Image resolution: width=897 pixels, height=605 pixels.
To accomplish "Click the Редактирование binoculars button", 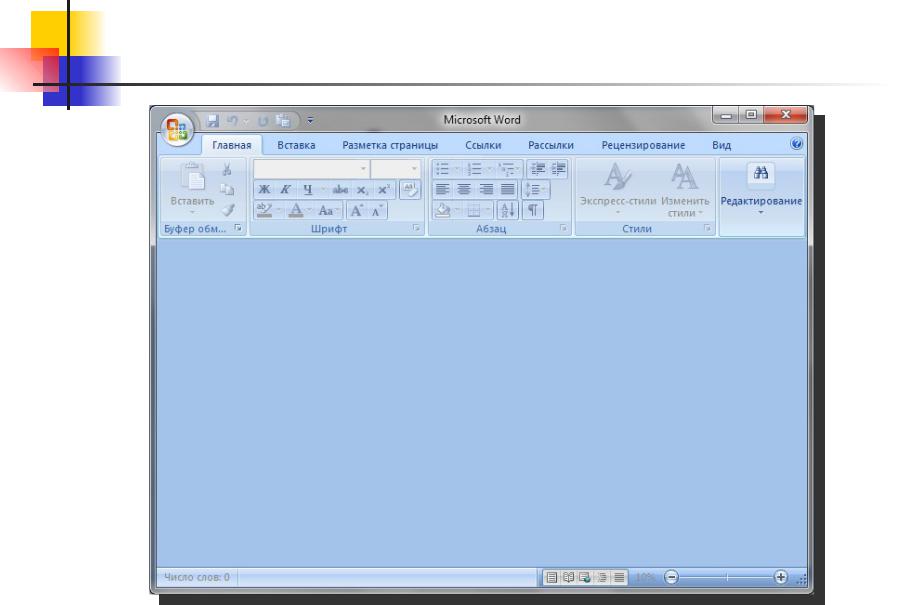I will 761,188.
